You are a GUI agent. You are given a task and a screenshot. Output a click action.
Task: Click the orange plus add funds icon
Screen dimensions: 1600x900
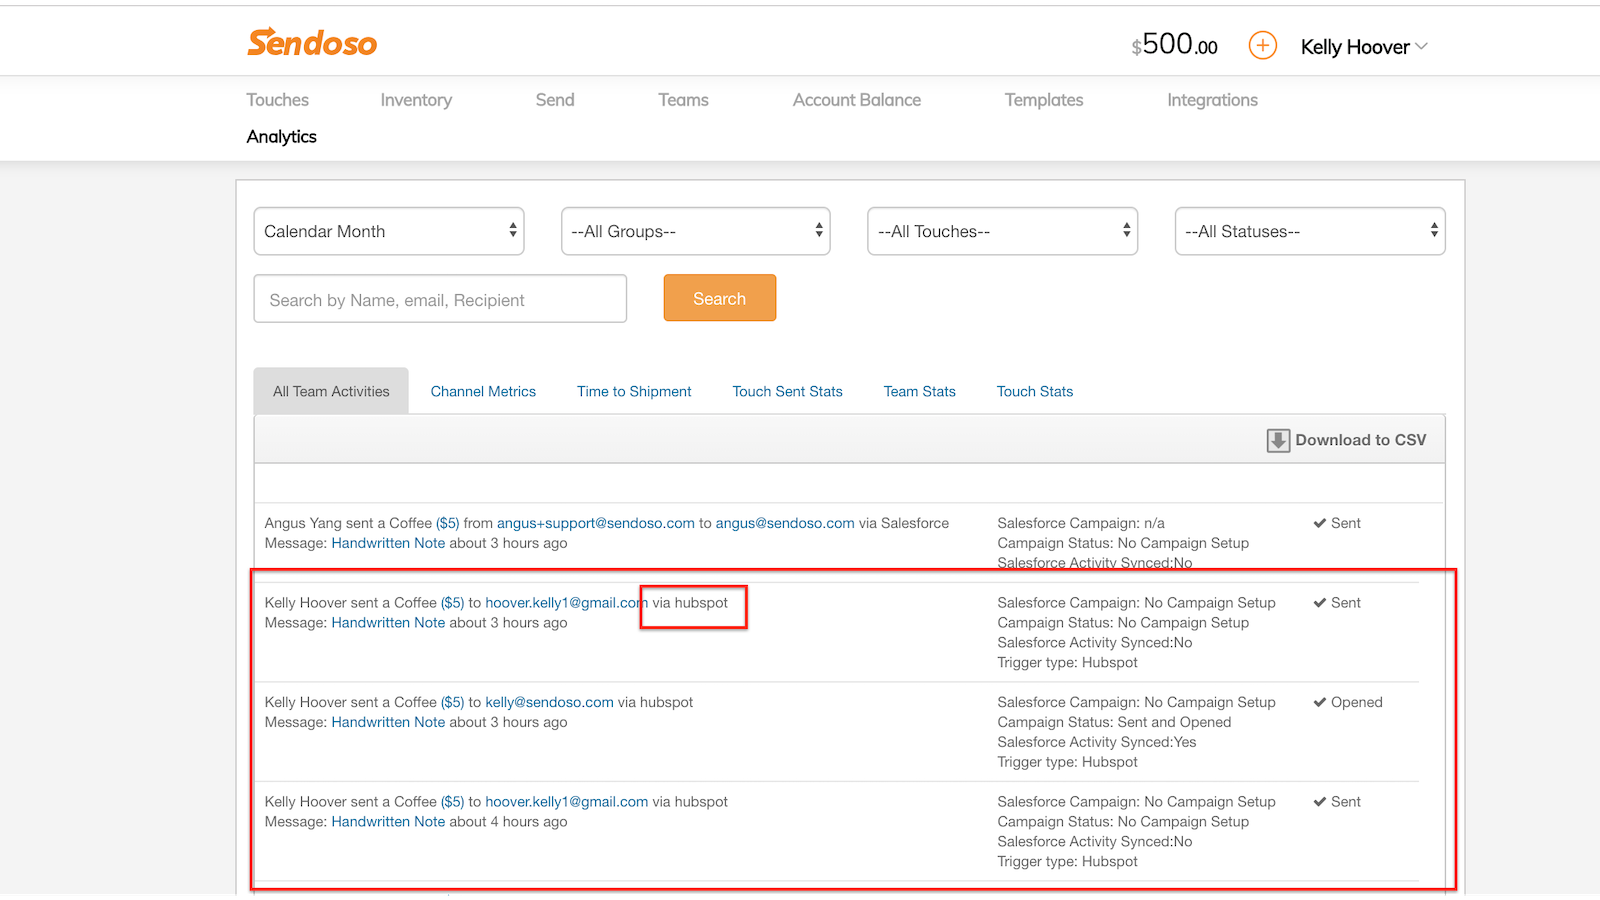point(1262,46)
